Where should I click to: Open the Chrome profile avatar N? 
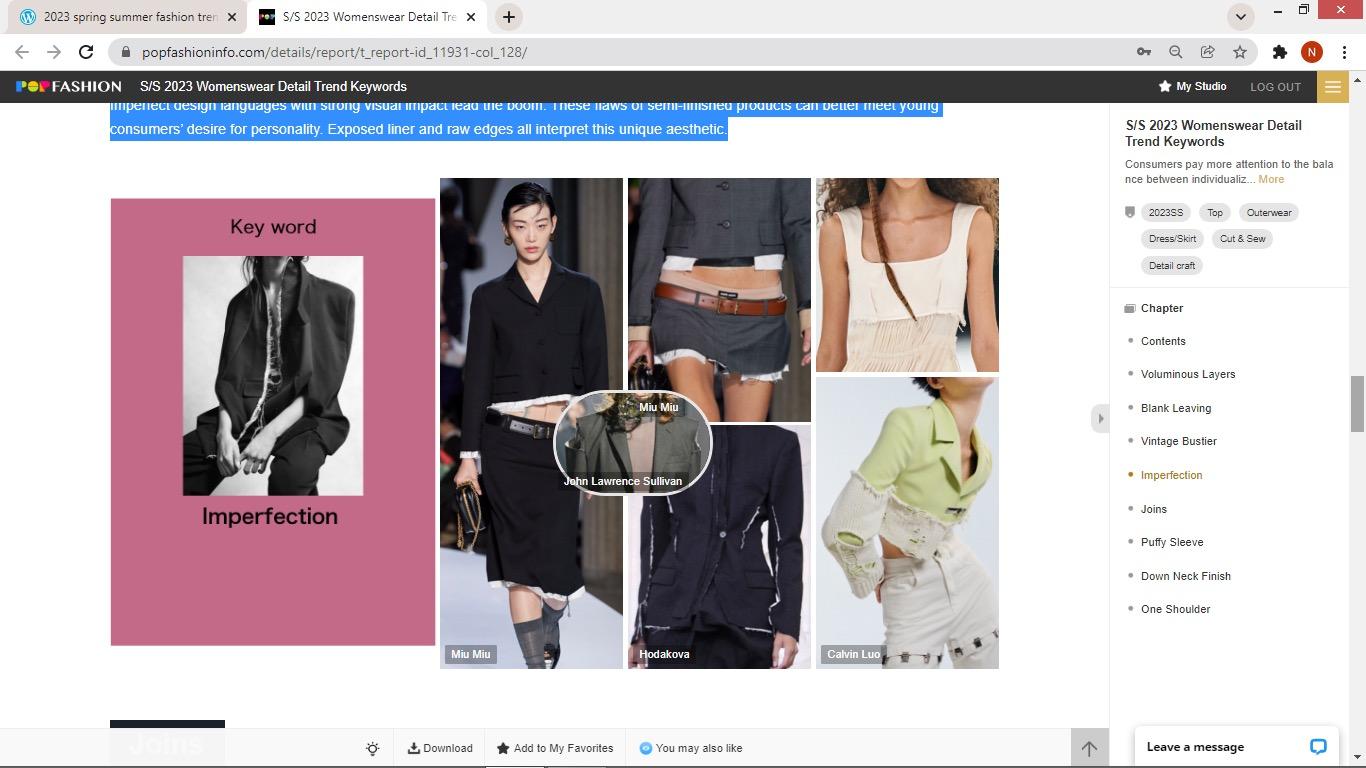(1312, 52)
